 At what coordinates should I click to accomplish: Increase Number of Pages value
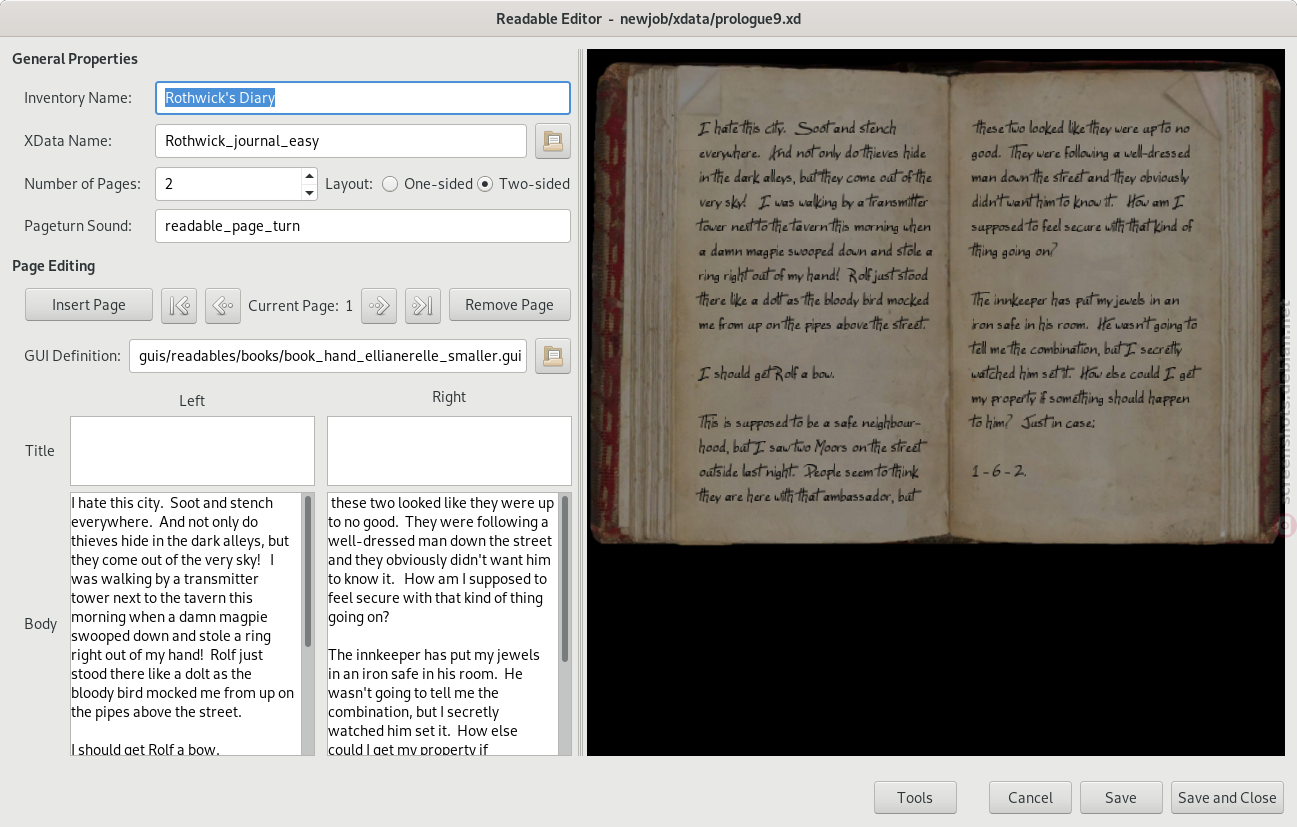coord(309,176)
